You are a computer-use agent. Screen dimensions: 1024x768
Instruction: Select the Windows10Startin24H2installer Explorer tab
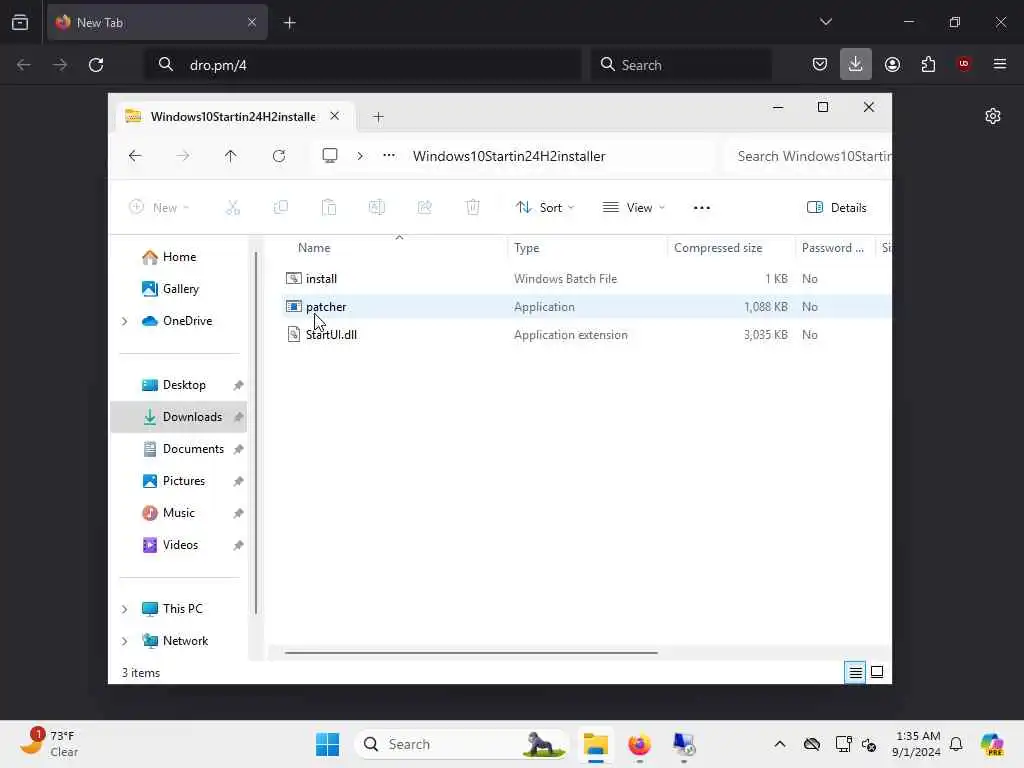[234, 116]
